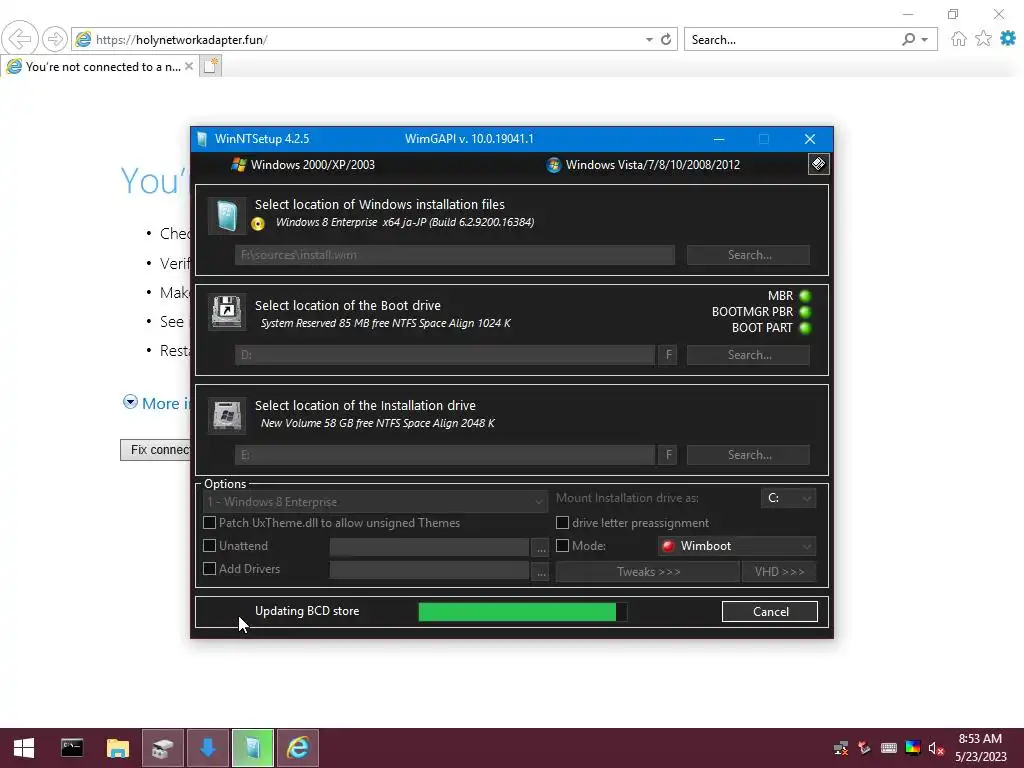Click the disk tool taskbar icon
The height and width of the screenshot is (768, 1024).
coord(163,748)
